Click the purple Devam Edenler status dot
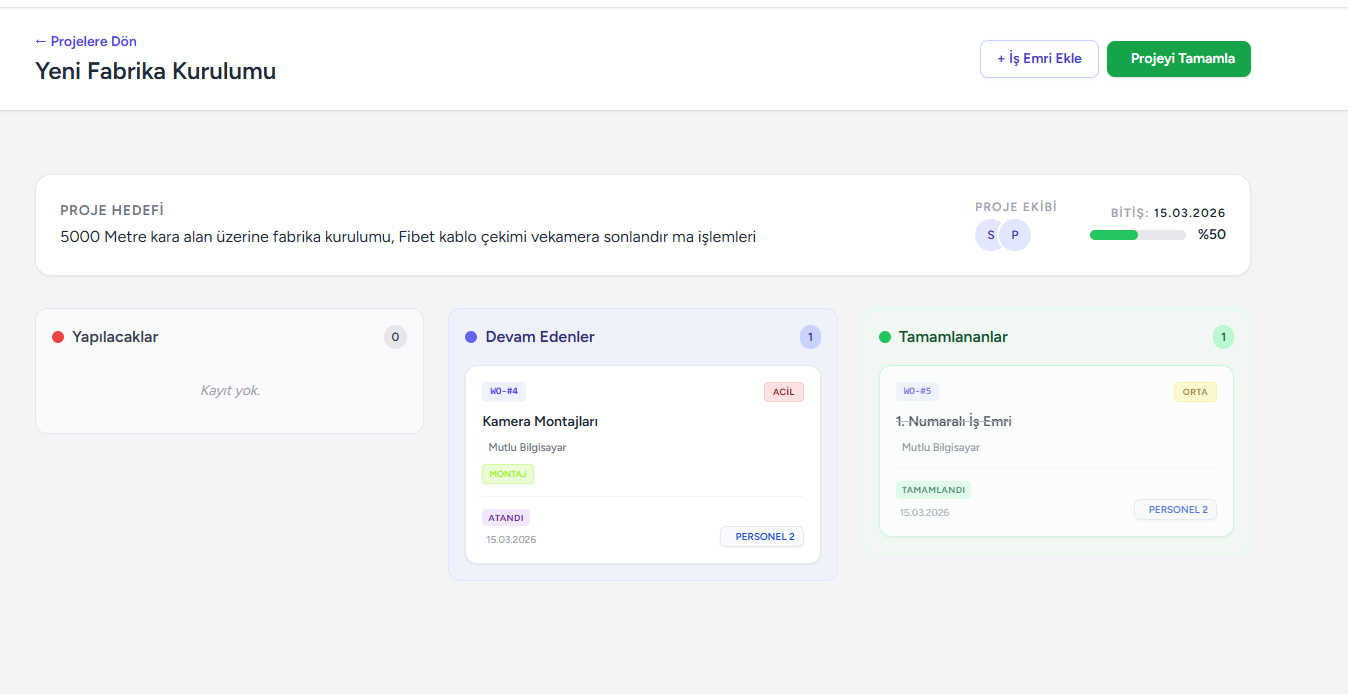The height and width of the screenshot is (694, 1348). pos(470,337)
